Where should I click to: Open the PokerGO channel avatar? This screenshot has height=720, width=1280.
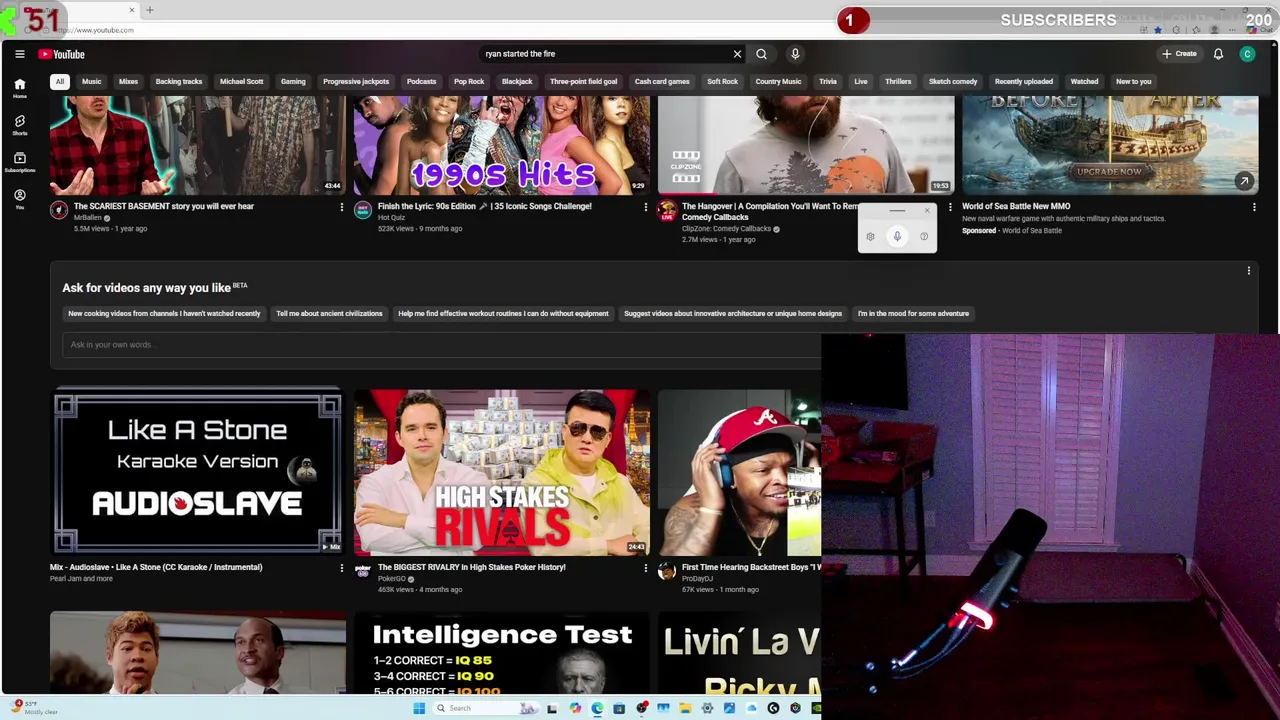[x=363, y=571]
